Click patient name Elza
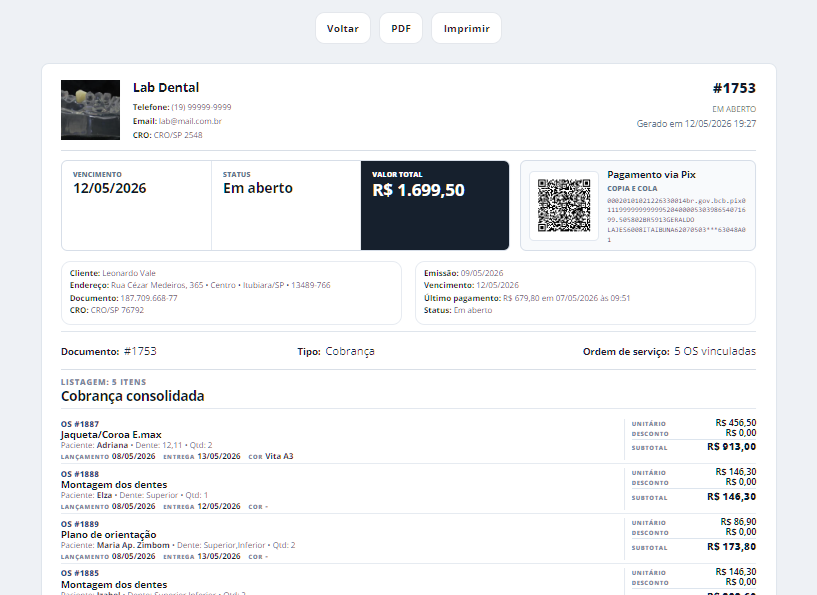This screenshot has height=595, width=817. (x=104, y=495)
